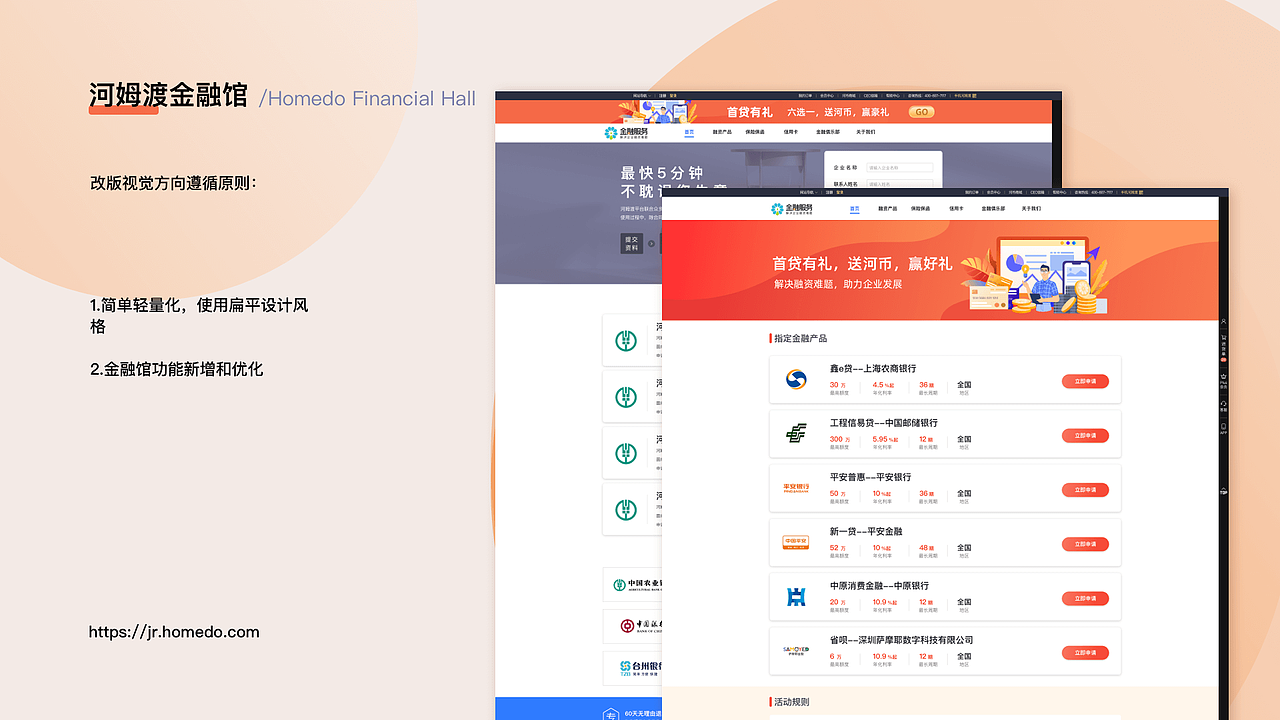
Task: Open the 关于我们 menu item
Action: [1032, 209]
